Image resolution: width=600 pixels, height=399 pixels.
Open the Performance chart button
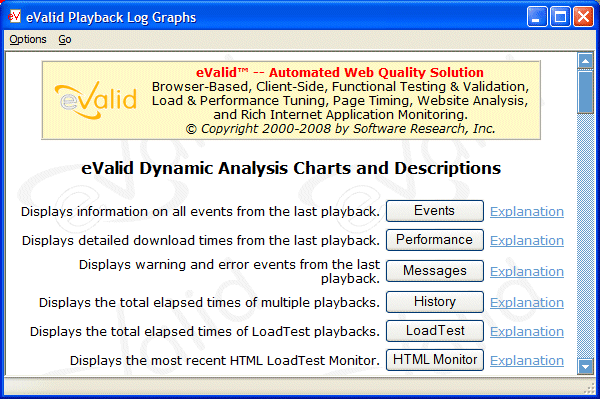click(x=435, y=240)
